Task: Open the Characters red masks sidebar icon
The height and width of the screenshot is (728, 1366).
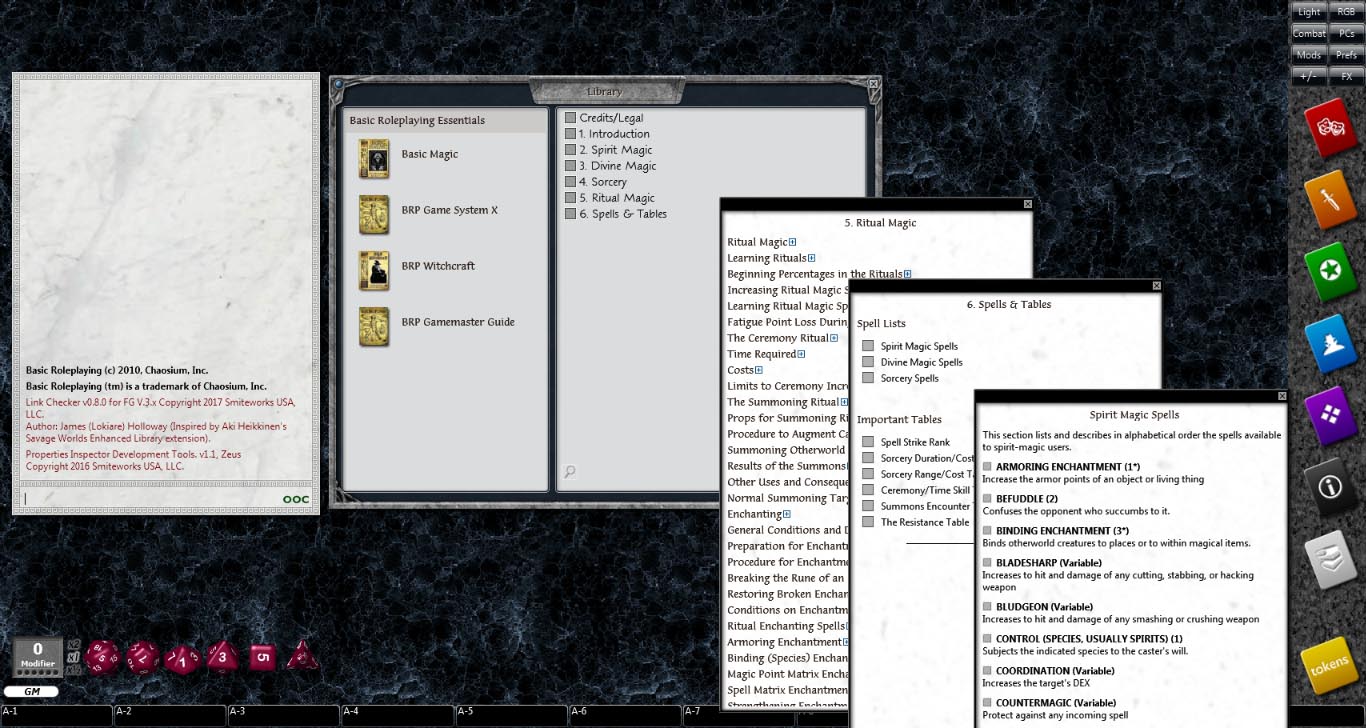Action: pos(1328,127)
